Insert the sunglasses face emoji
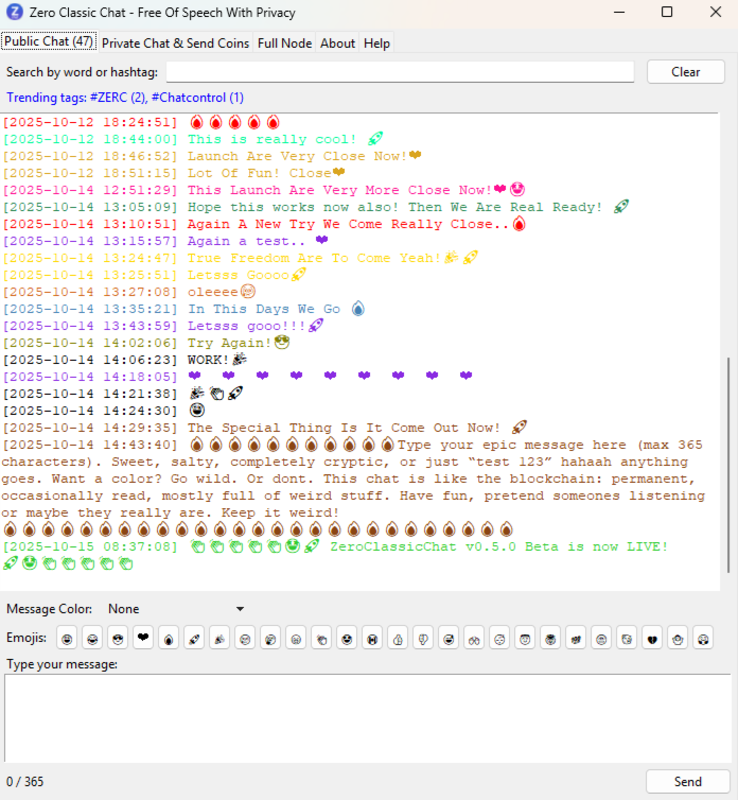 pos(118,638)
